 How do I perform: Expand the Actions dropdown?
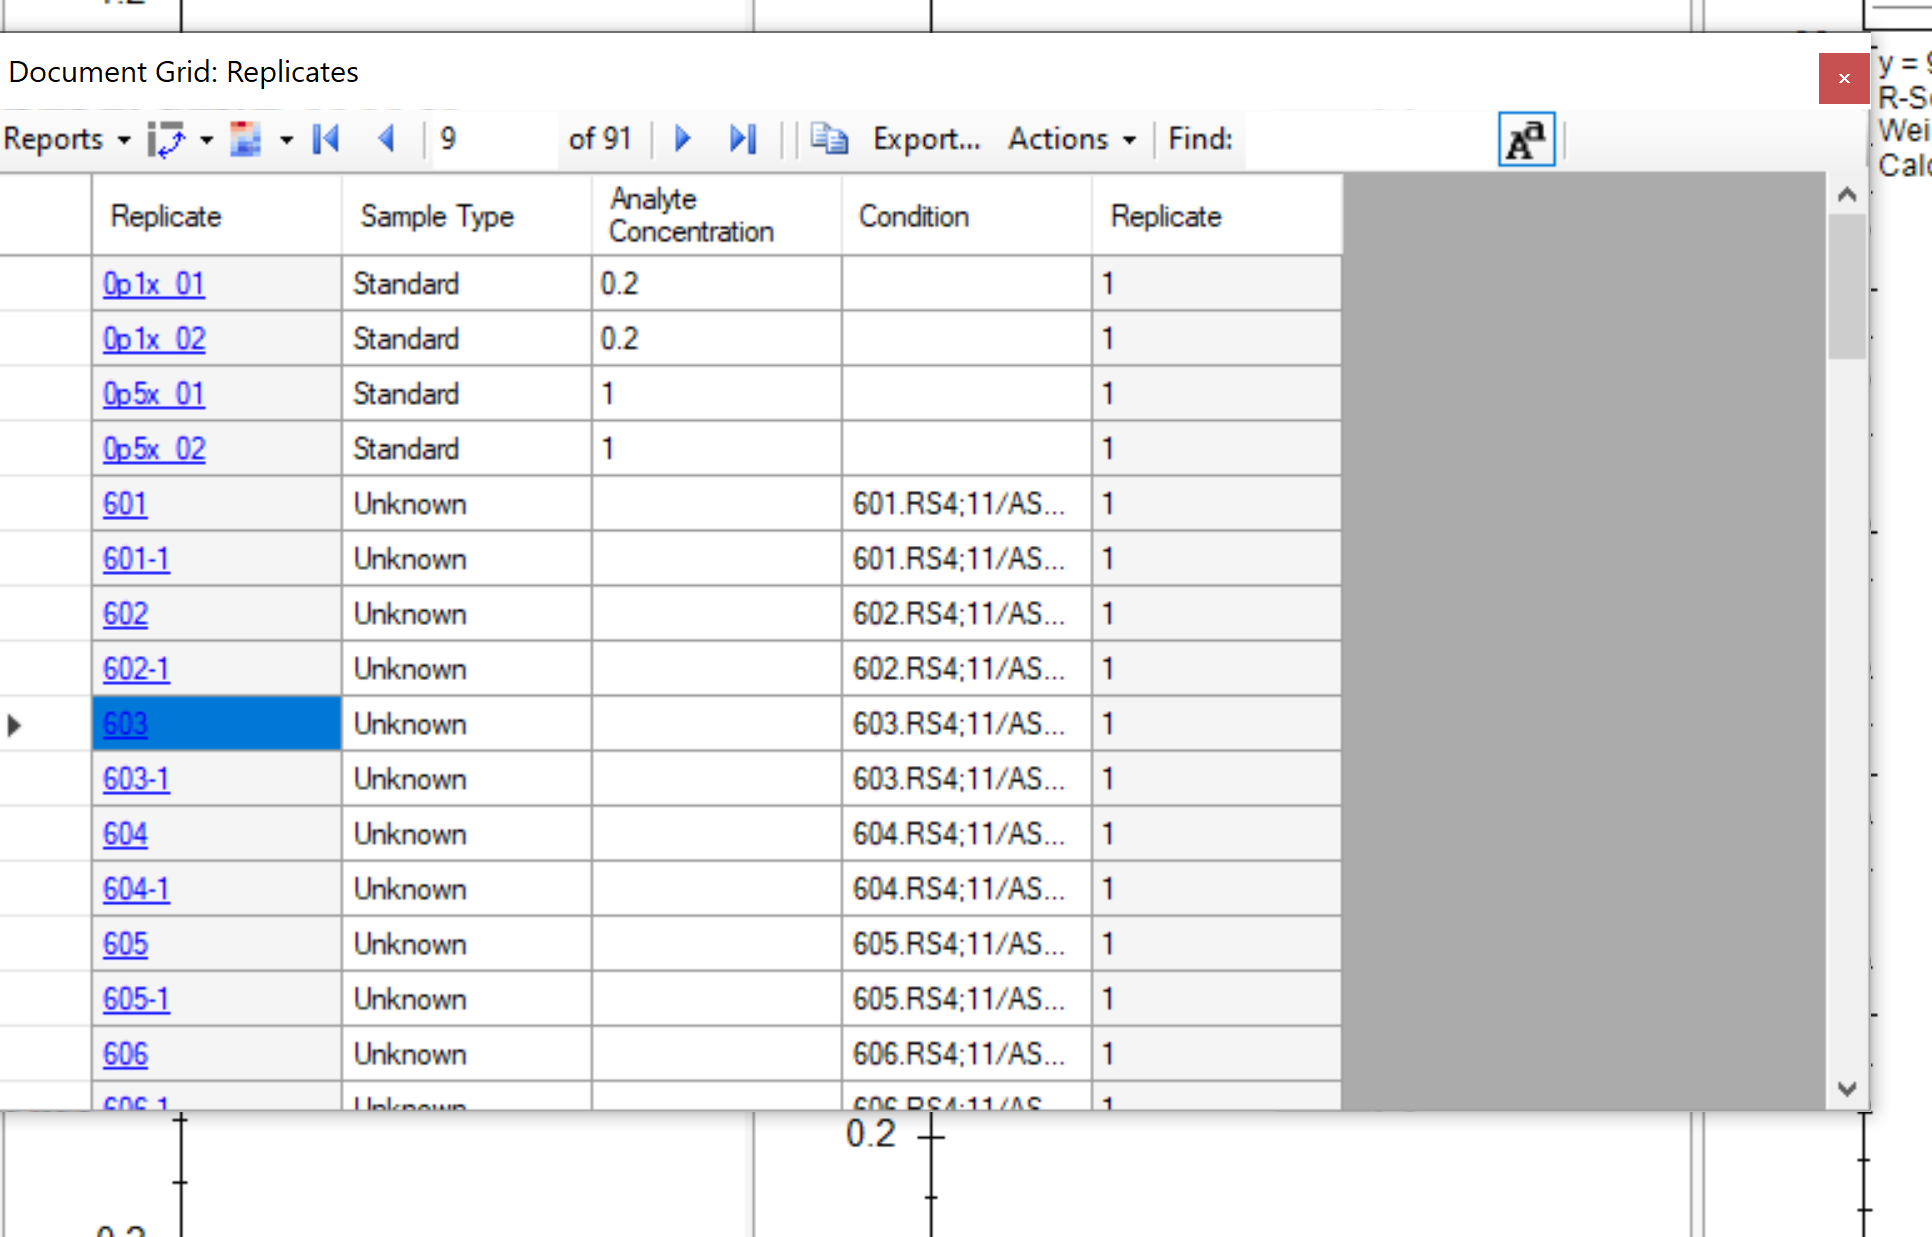[1072, 139]
